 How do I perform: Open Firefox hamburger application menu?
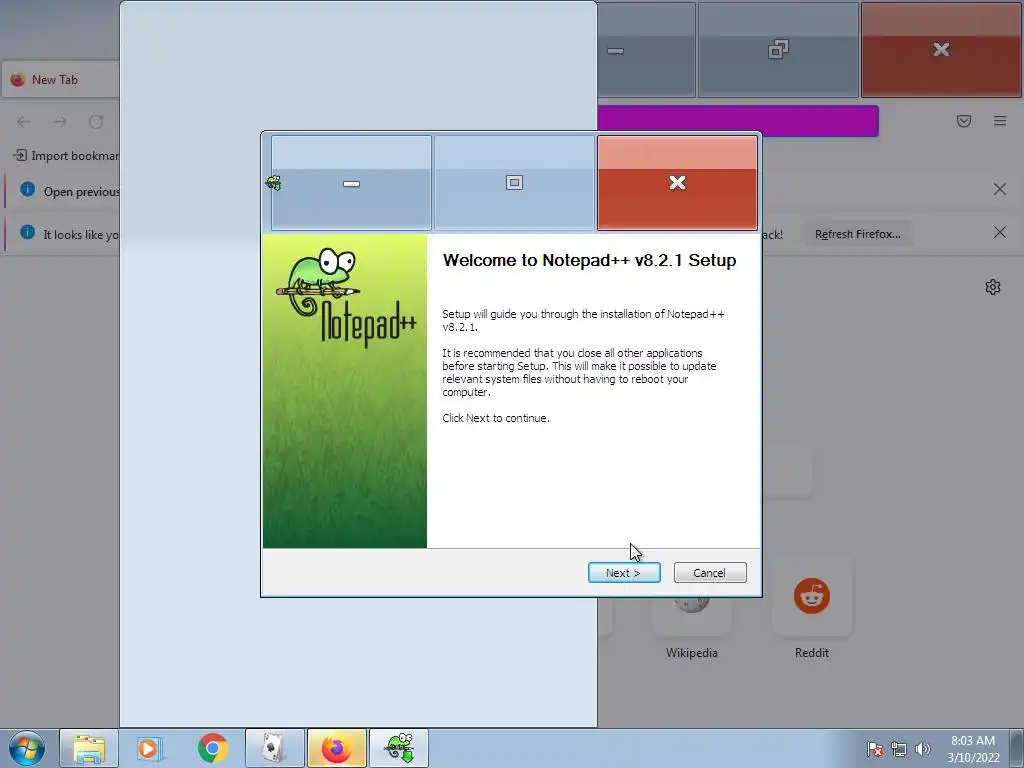[x=1000, y=121]
